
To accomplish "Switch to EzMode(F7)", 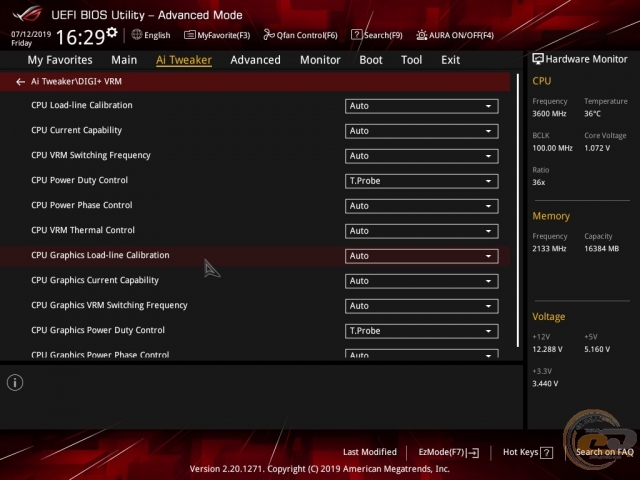I will pos(449,452).
